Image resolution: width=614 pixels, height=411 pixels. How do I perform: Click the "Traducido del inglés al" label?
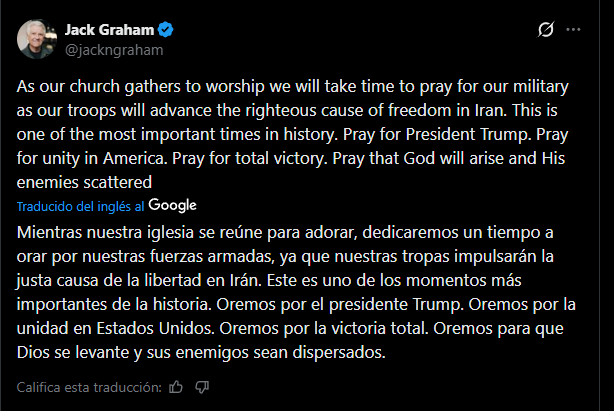click(80, 205)
